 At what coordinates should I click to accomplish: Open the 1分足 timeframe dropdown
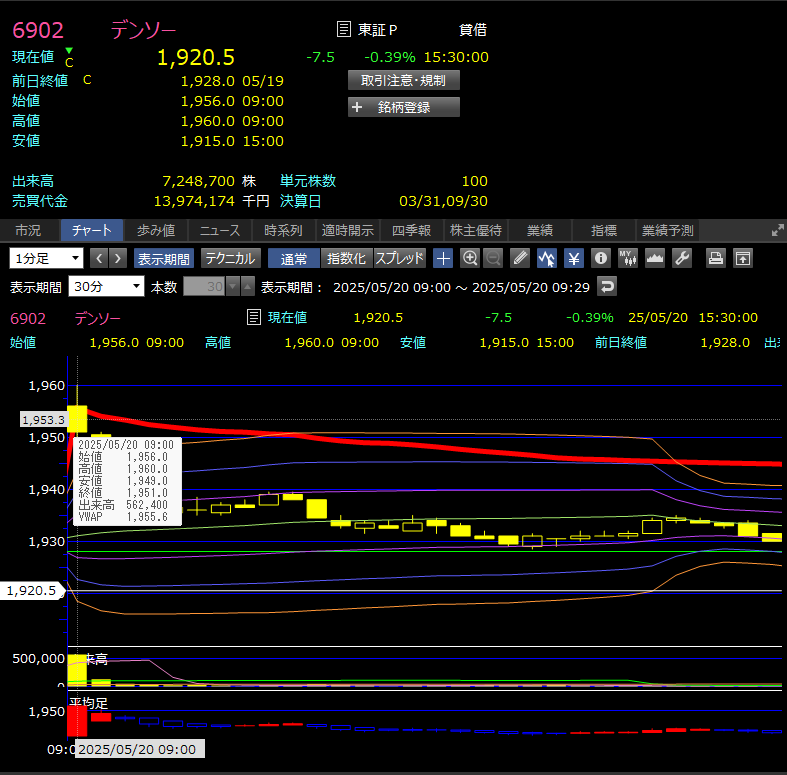click(x=46, y=259)
